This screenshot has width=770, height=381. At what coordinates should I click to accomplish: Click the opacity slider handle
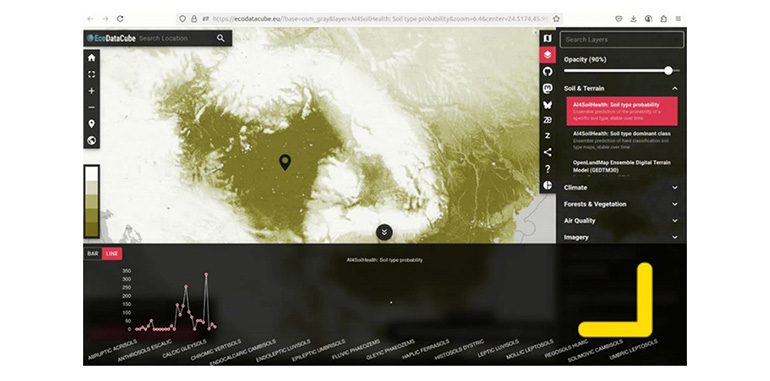[668, 71]
